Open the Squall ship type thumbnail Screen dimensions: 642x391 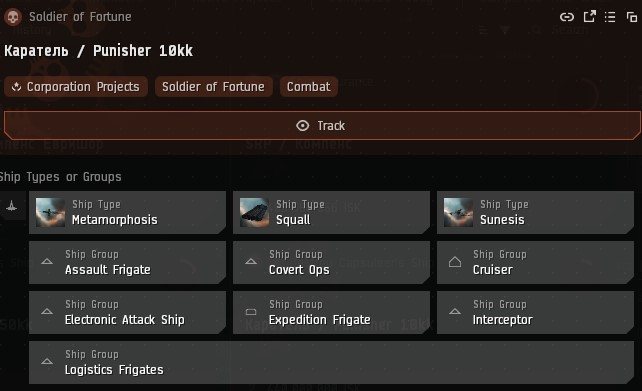coord(254,212)
